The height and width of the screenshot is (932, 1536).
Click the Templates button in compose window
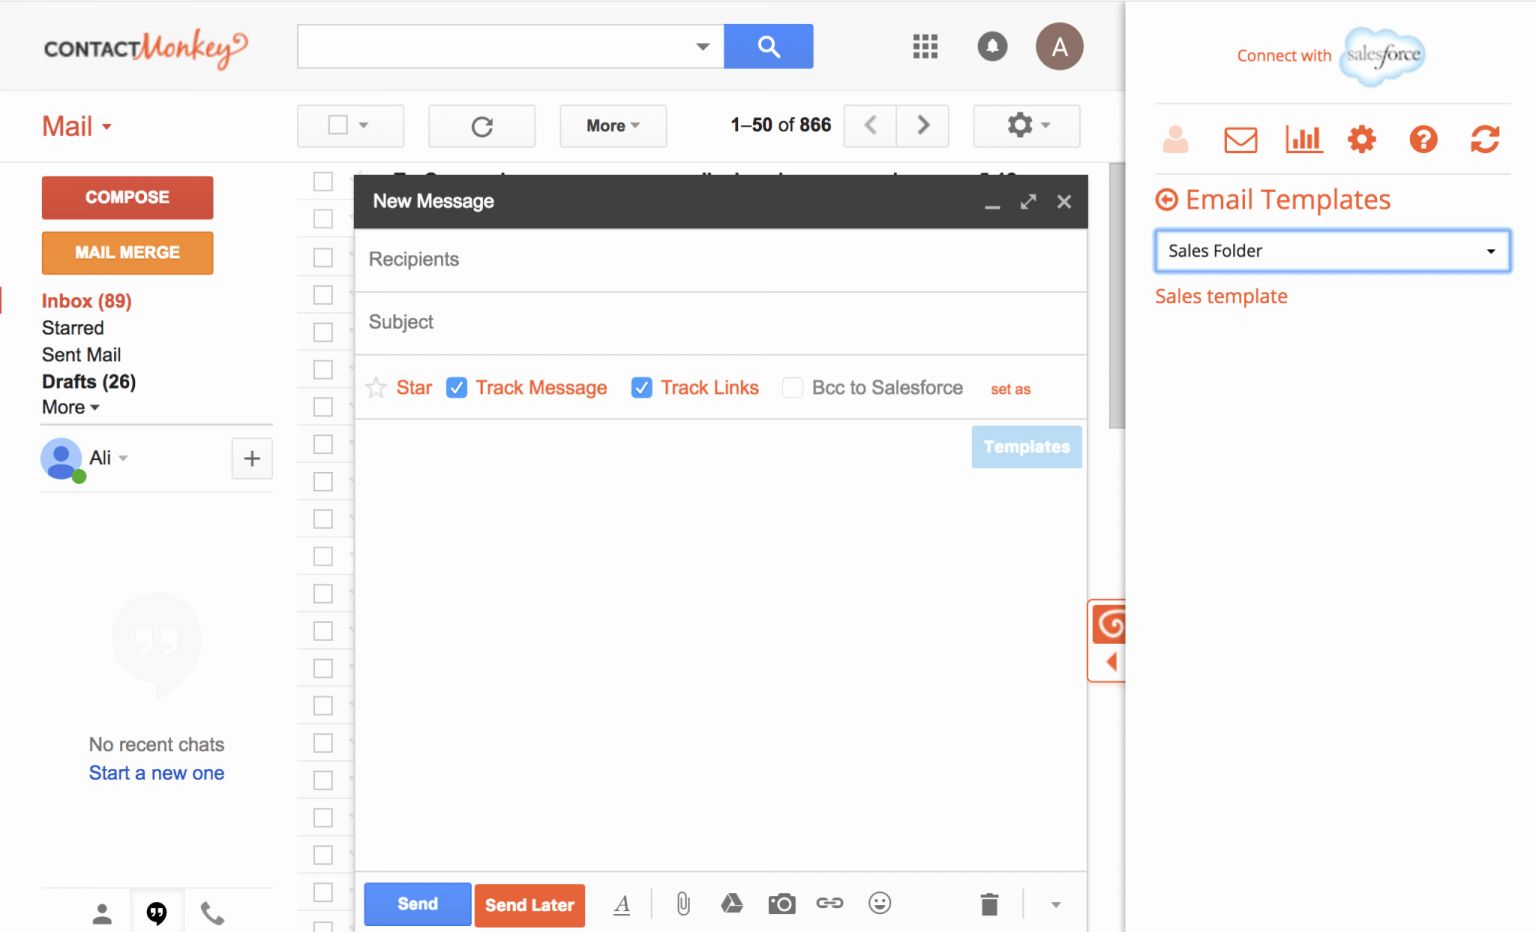[x=1026, y=447]
